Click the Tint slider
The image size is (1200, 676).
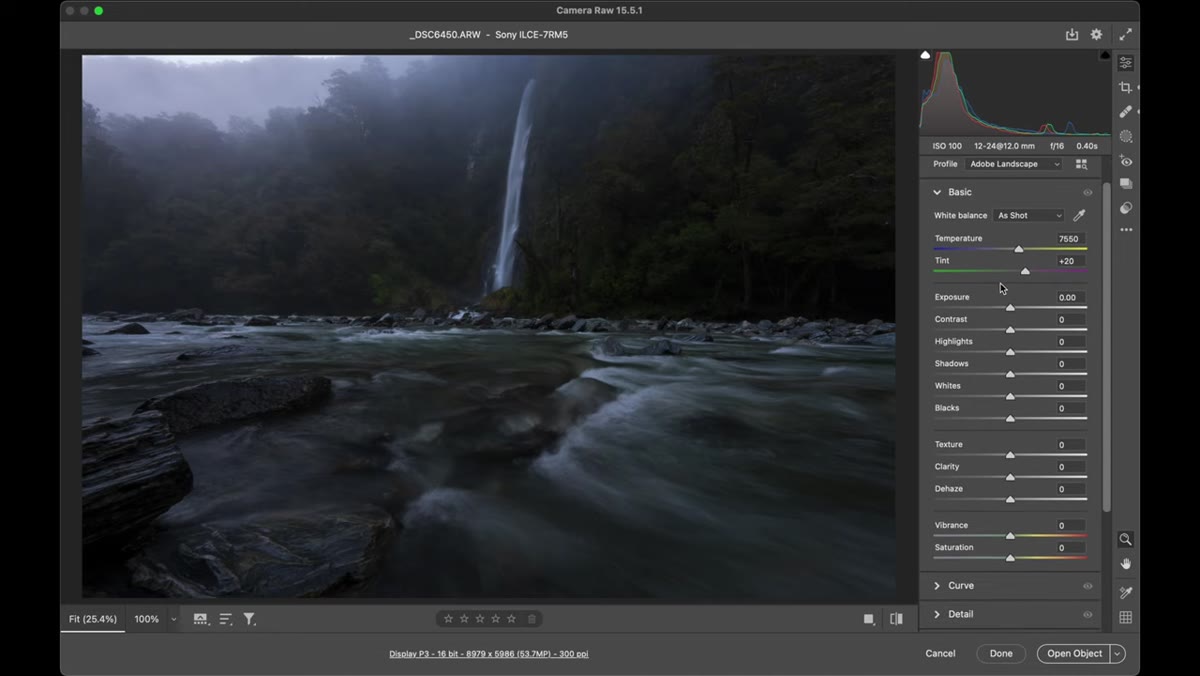(x=1010, y=271)
